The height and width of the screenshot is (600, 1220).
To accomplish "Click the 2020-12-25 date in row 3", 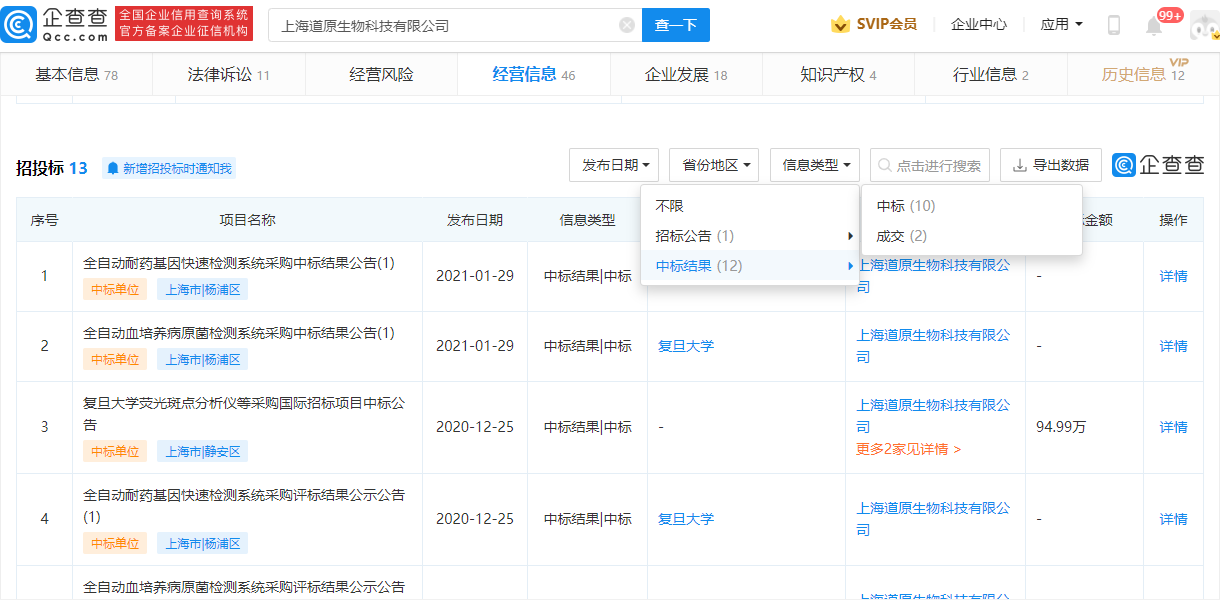I will tap(475, 427).
